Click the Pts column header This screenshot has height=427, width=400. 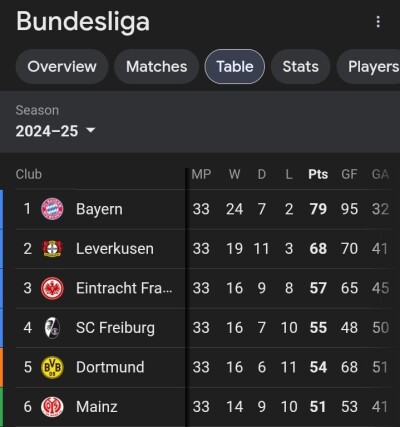click(318, 174)
